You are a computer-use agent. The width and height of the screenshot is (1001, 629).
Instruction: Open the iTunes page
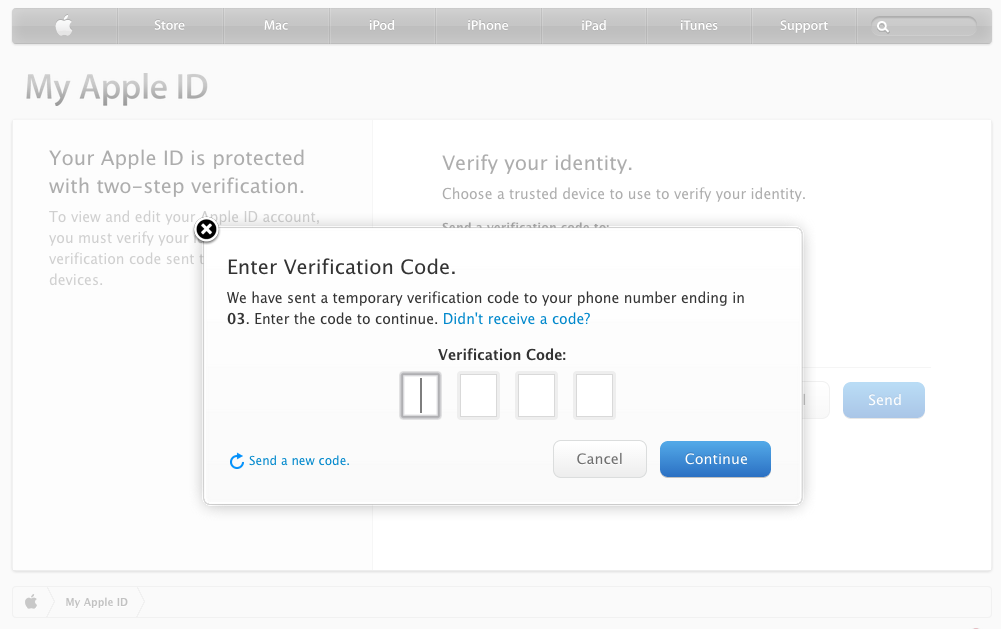tap(698, 26)
